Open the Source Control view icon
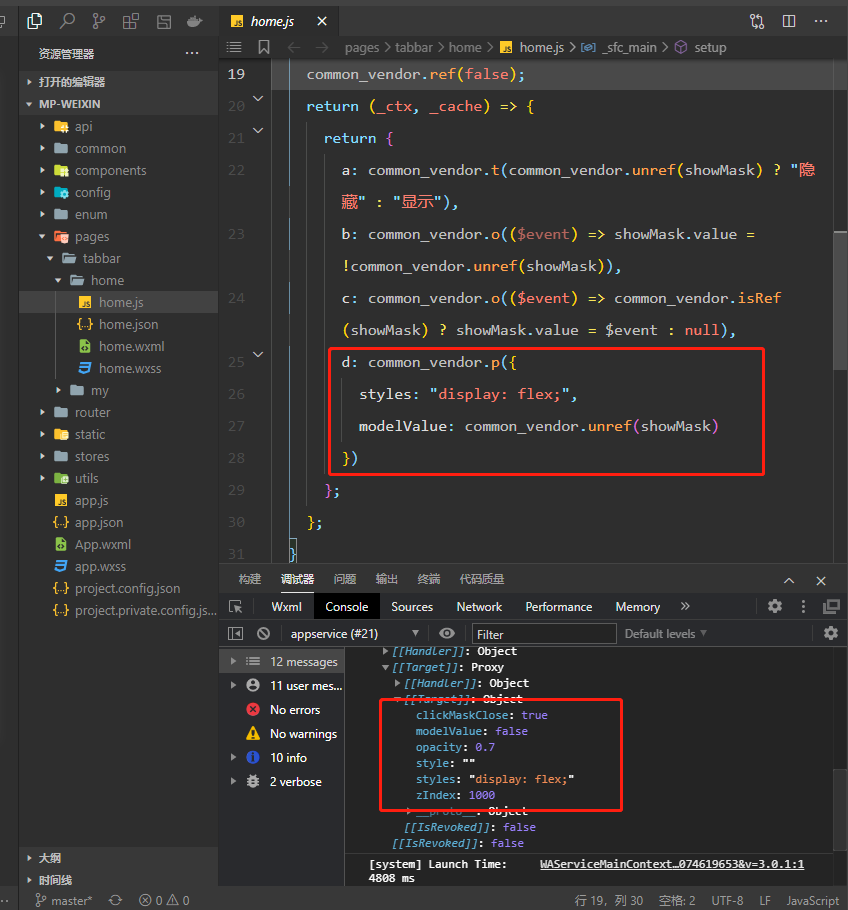Screen dimensions: 848x910 tap(98, 21)
